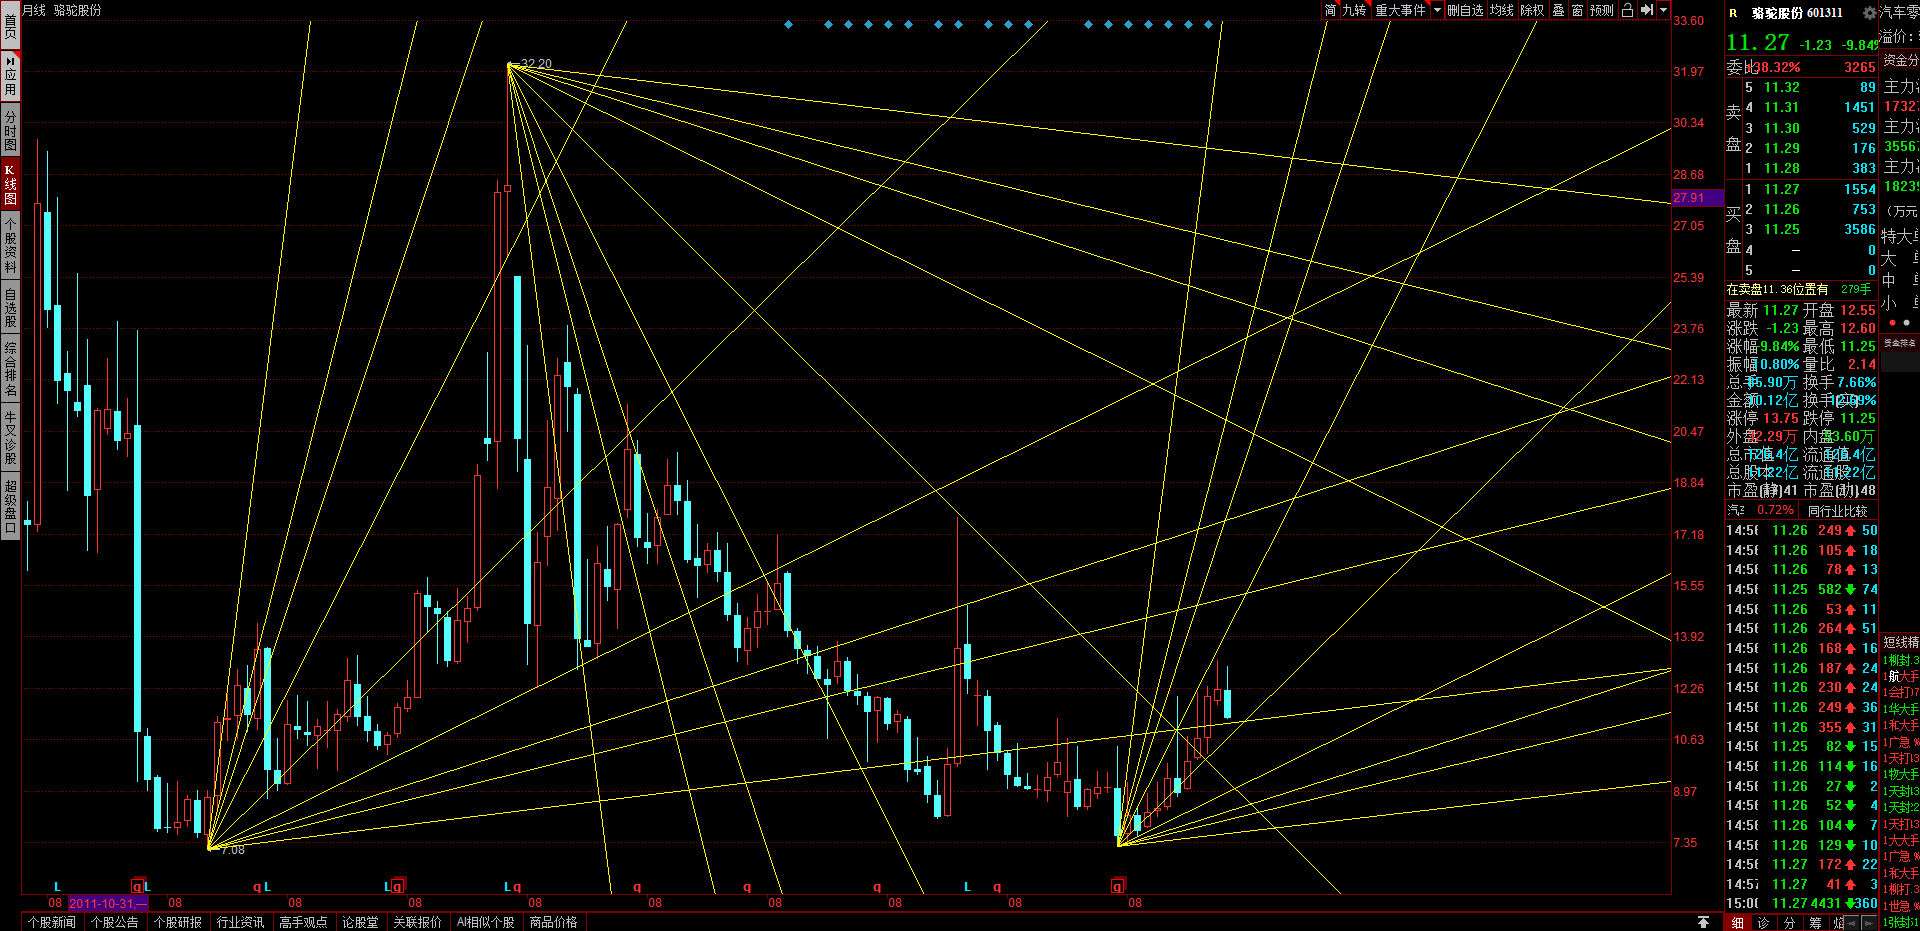Open the 重大事件 dropdown arrow
The height and width of the screenshot is (931, 1920).
point(1437,10)
